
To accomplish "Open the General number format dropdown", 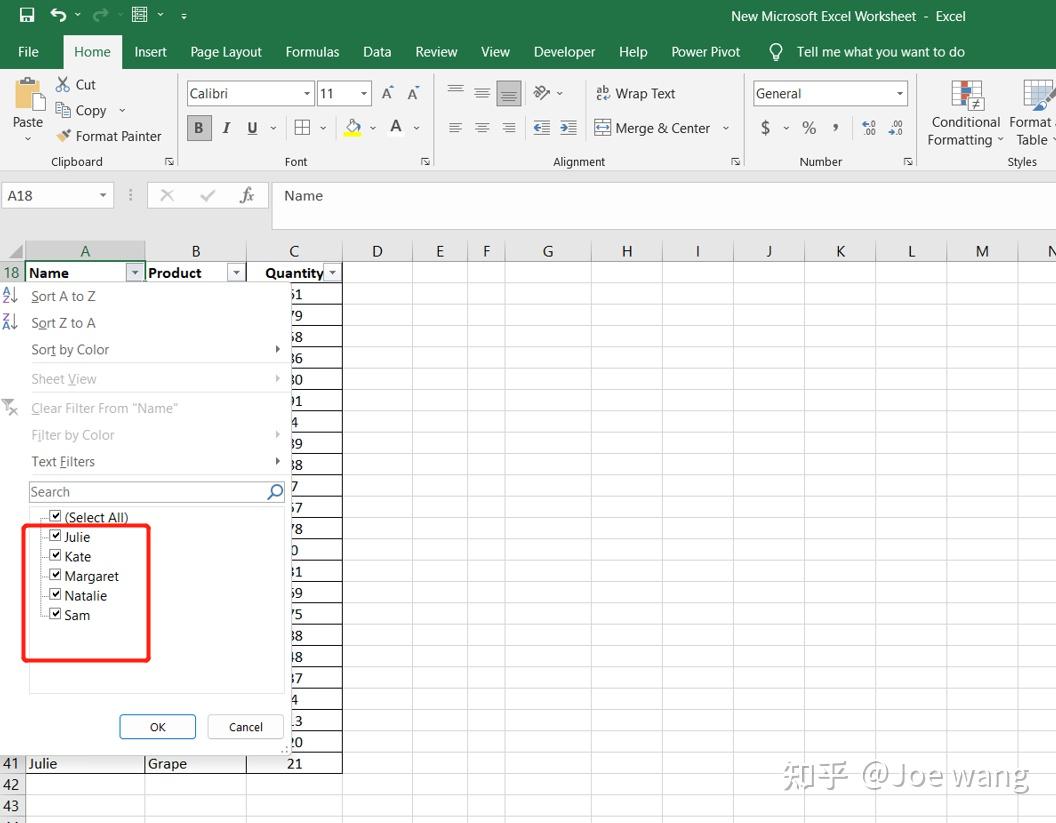I will point(900,94).
